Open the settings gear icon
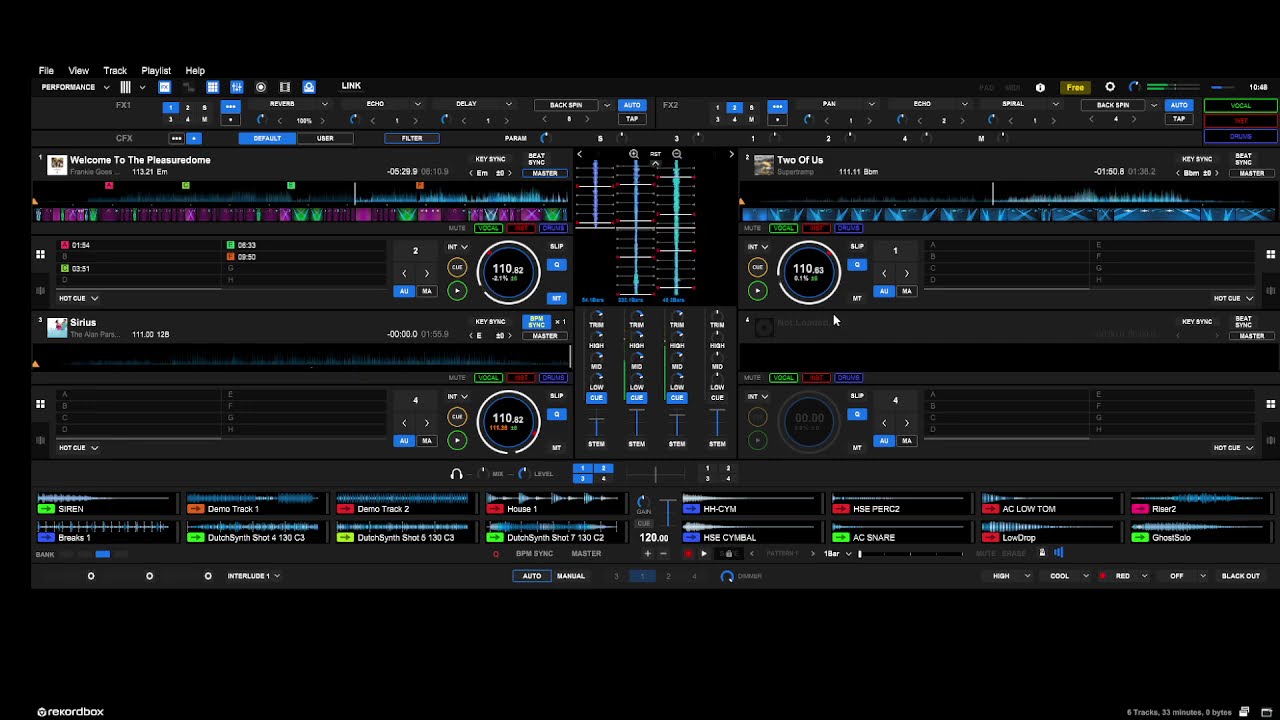 tap(1110, 87)
